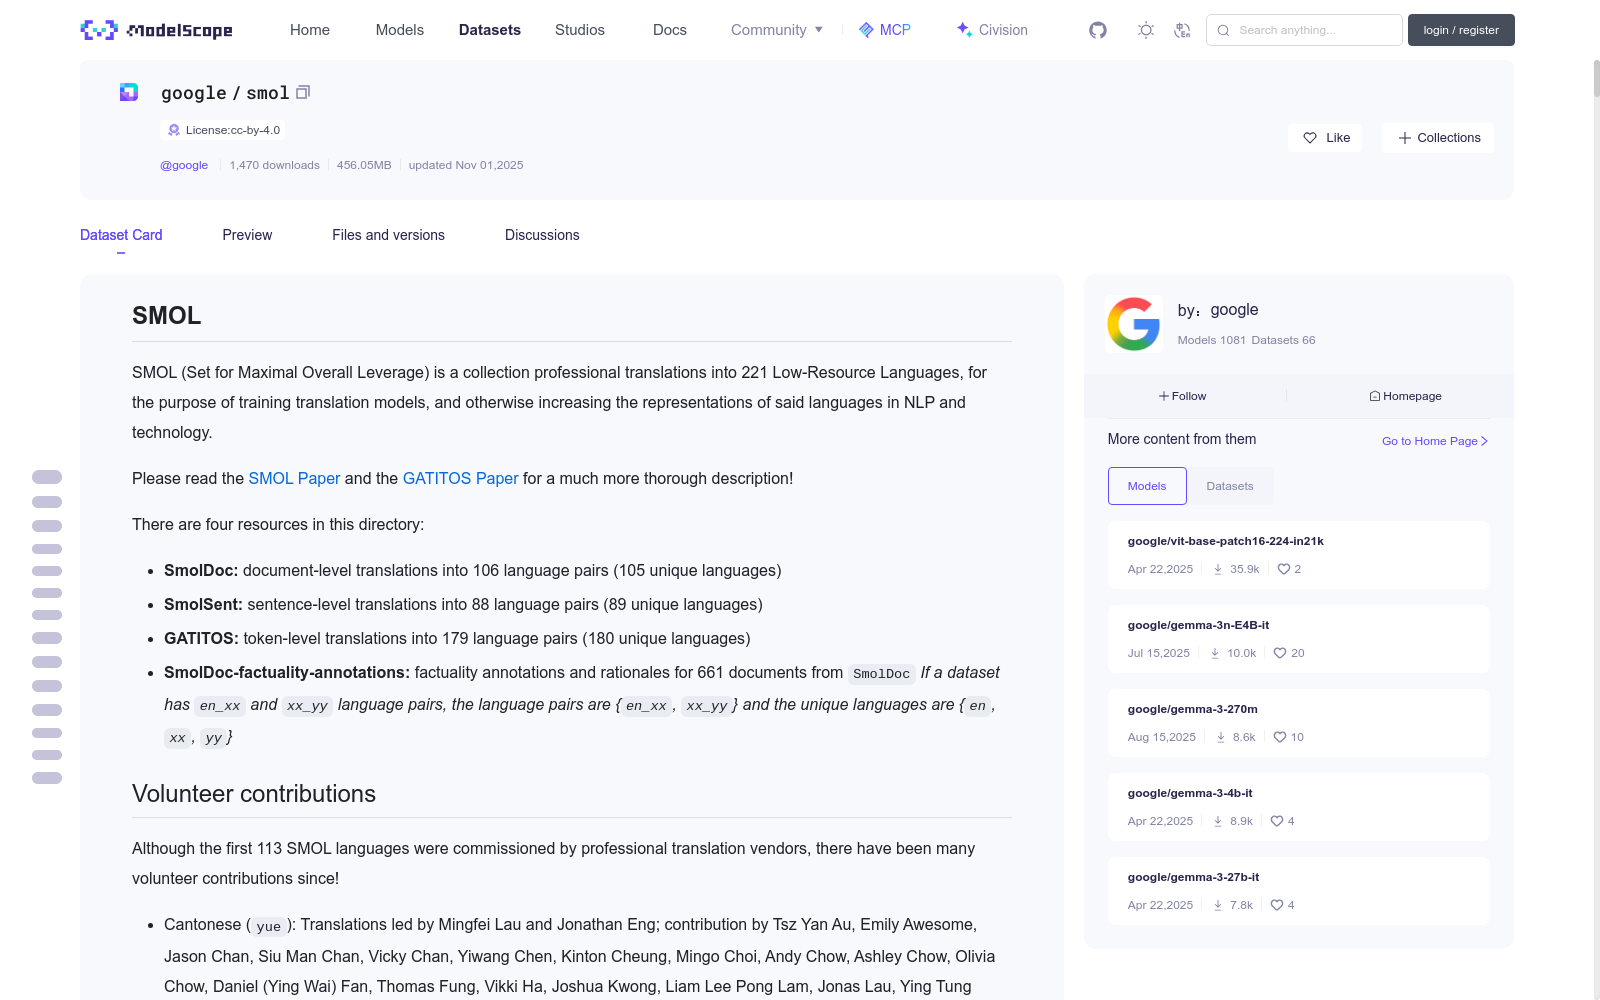The height and width of the screenshot is (1000, 1600).
Task: Copy the dataset name google/smol
Action: [303, 92]
